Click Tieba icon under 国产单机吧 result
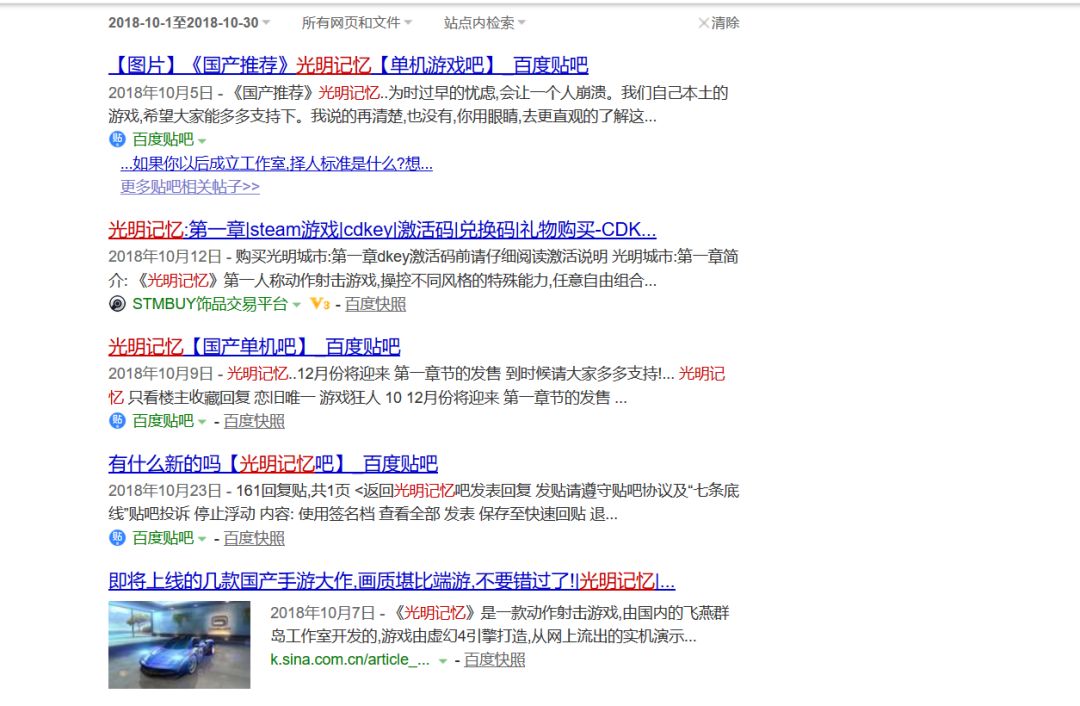Screen dimensions: 1080x706 tap(117, 420)
